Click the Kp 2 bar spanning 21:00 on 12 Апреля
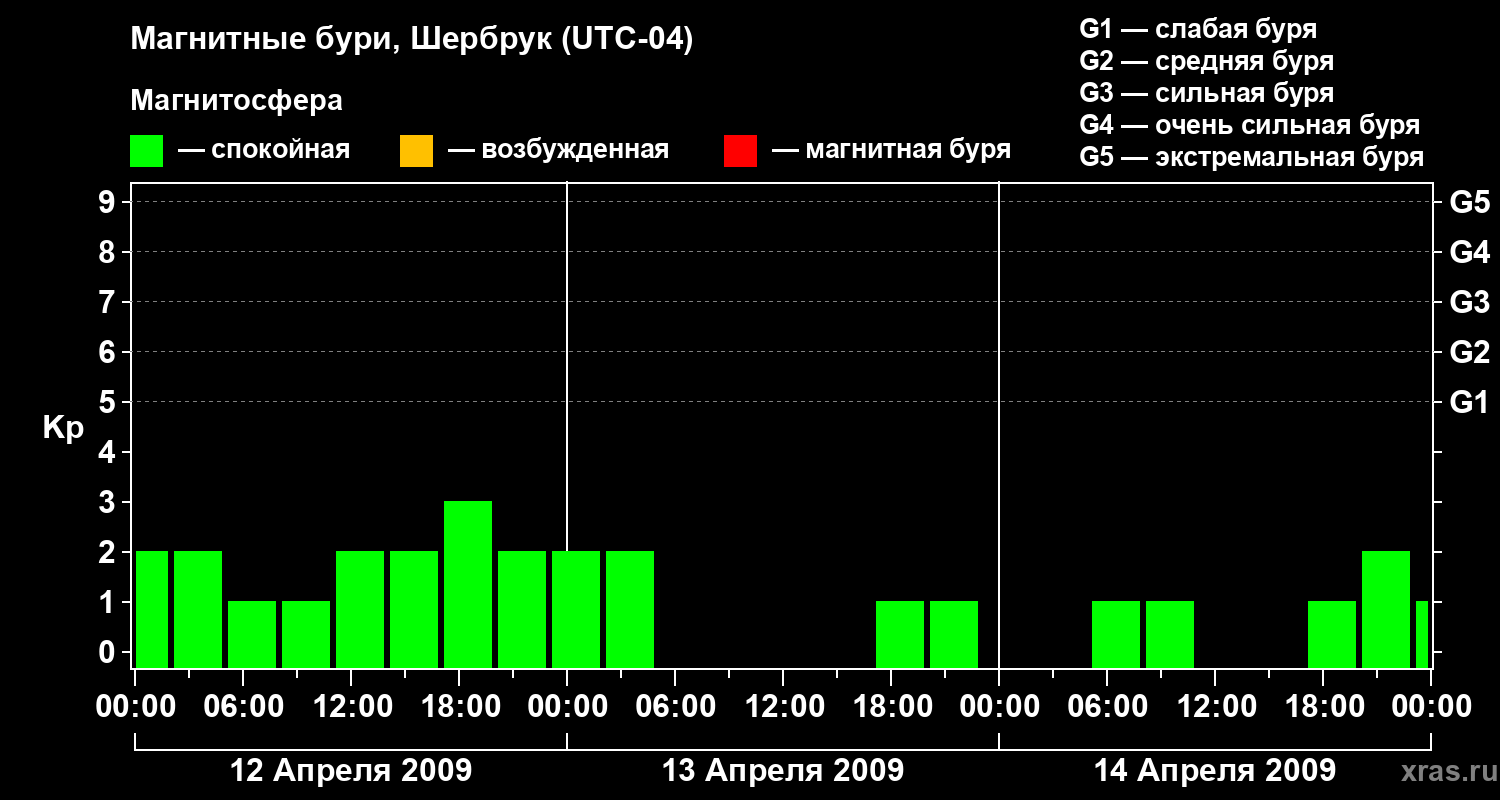The width and height of the screenshot is (1500, 800). point(522,609)
